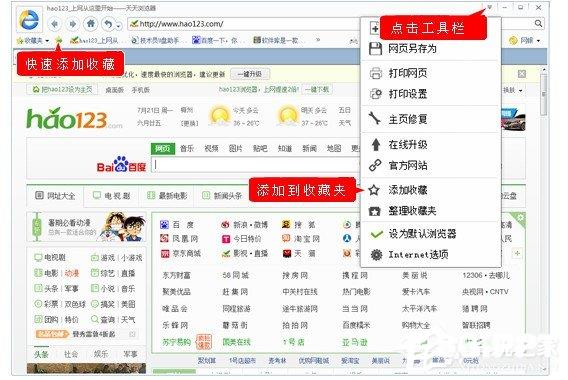Select the 地图 search tab
Image resolution: width=568 pixels, height=380 pixels.
tap(334, 148)
